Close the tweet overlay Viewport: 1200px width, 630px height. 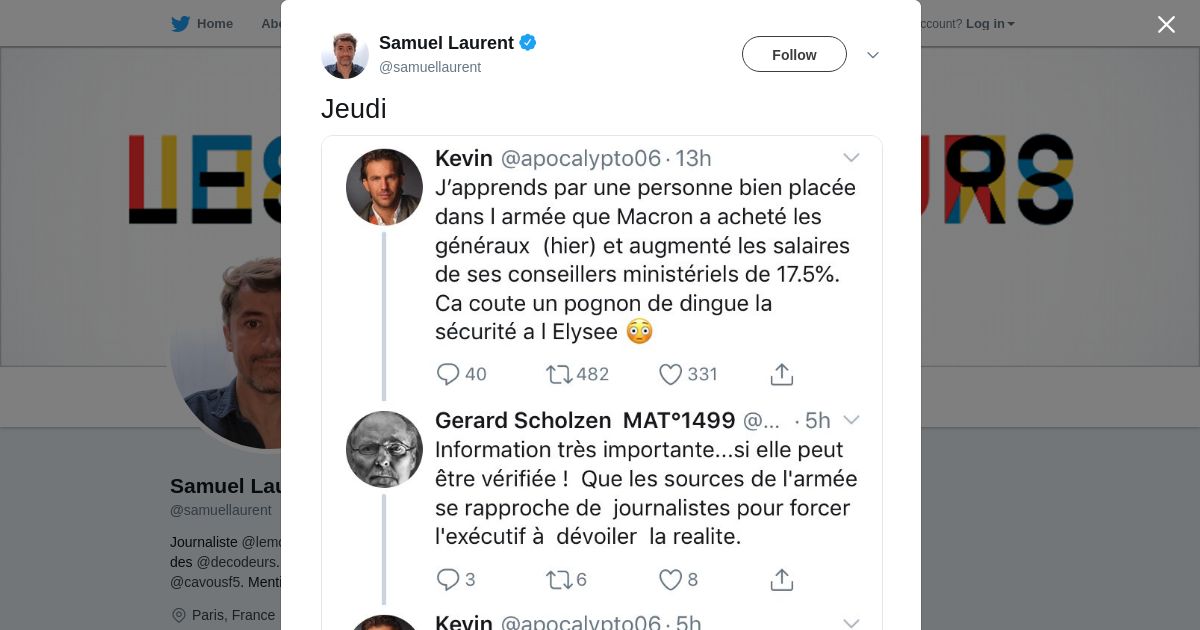point(1166,24)
